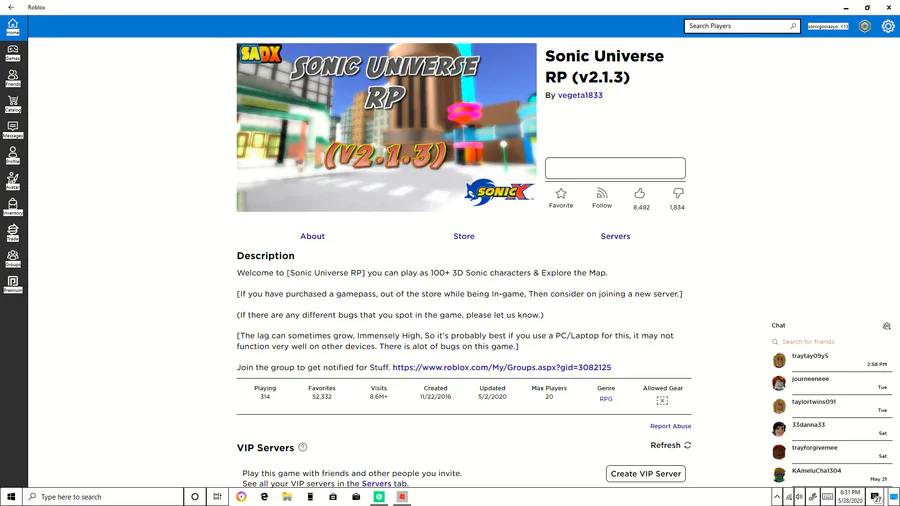
Task: Open Cortana circle on the taskbar
Action: click(195, 497)
